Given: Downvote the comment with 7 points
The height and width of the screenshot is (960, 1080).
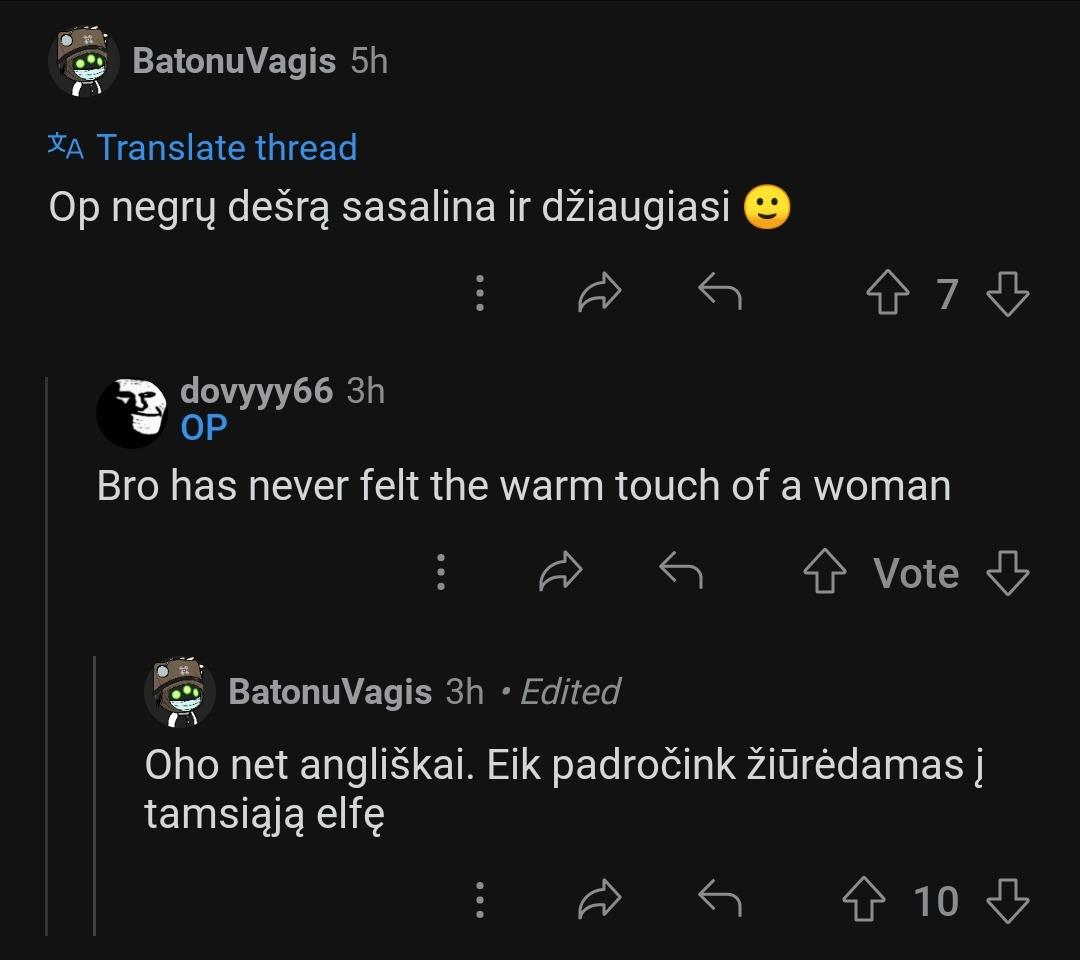Looking at the screenshot, I should tap(1007, 295).
